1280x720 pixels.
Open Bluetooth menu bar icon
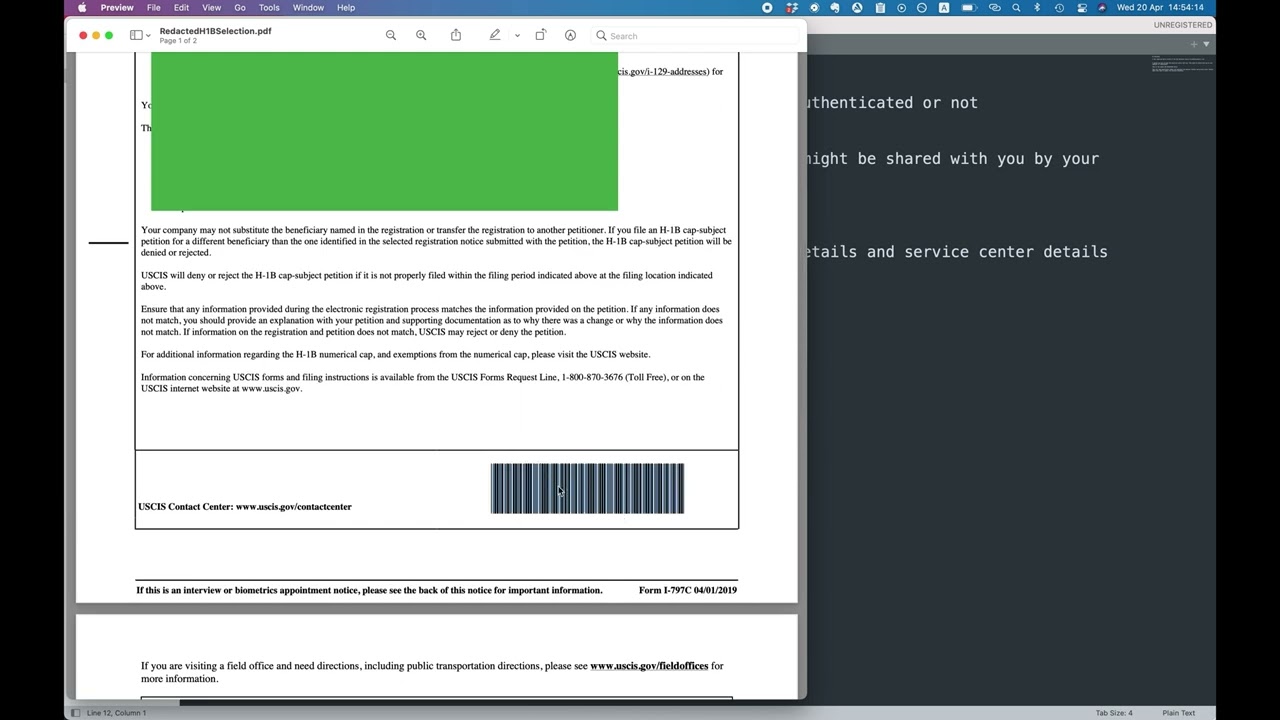(1037, 7)
